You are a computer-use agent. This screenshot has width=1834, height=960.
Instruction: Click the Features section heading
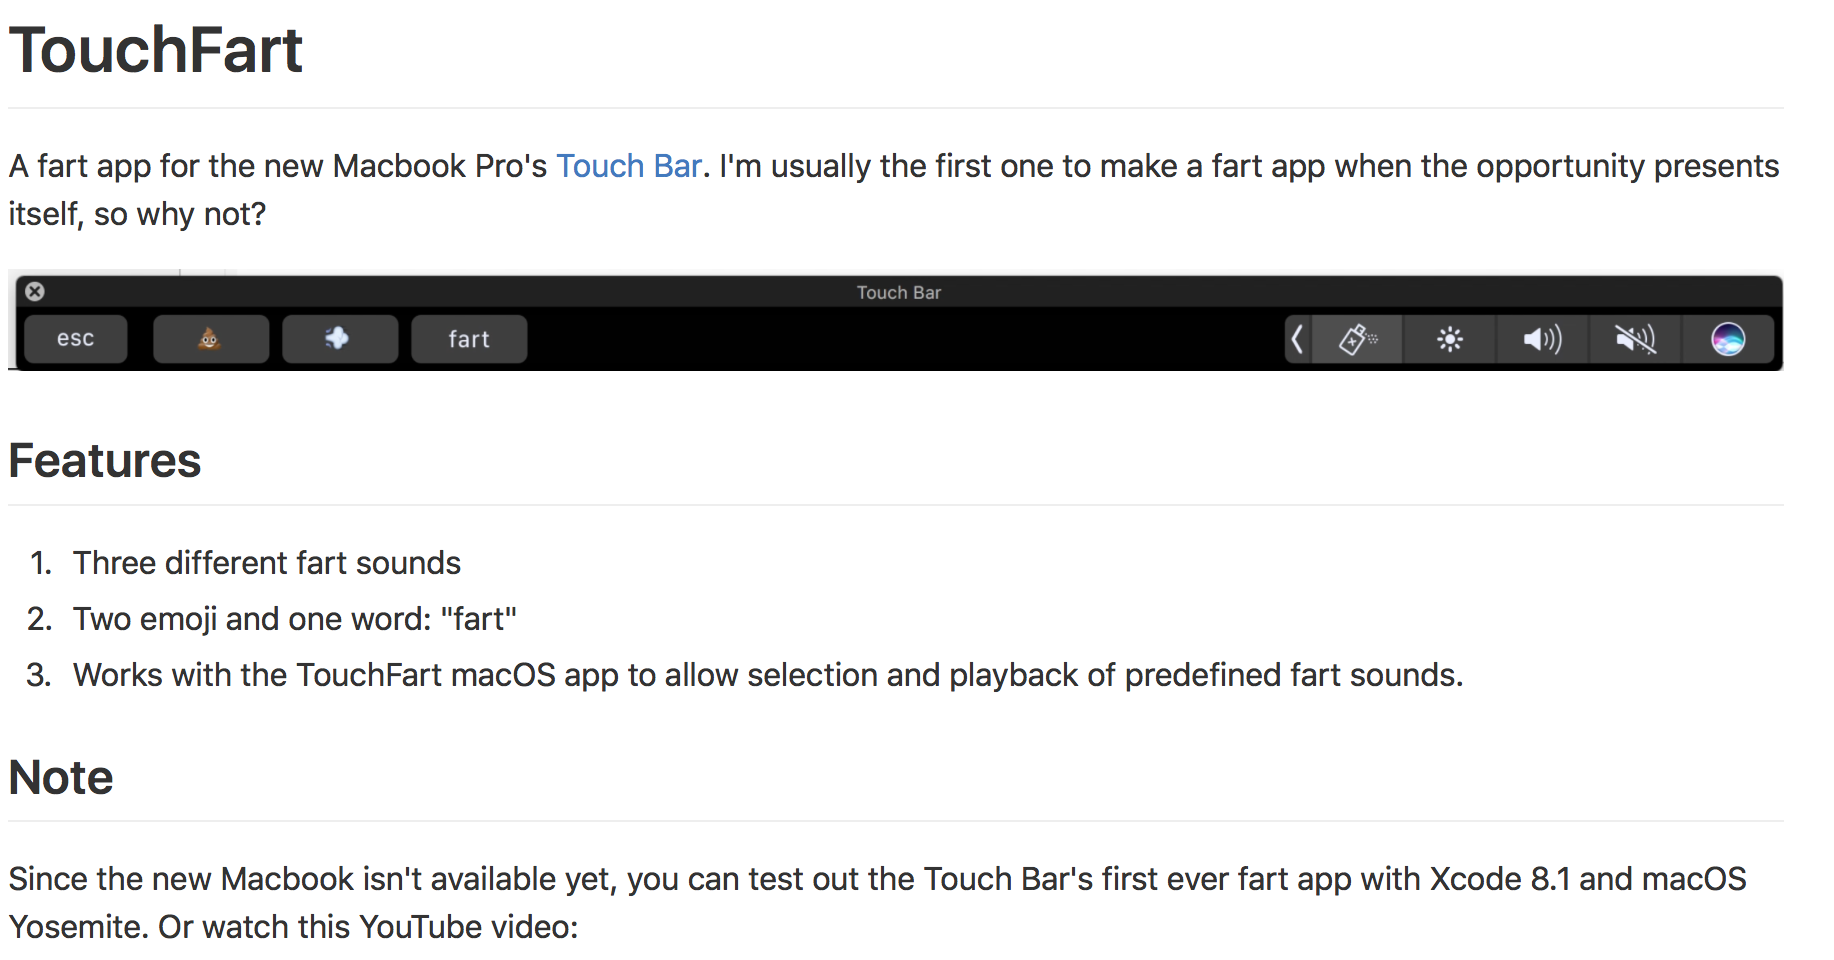pyautogui.click(x=105, y=461)
